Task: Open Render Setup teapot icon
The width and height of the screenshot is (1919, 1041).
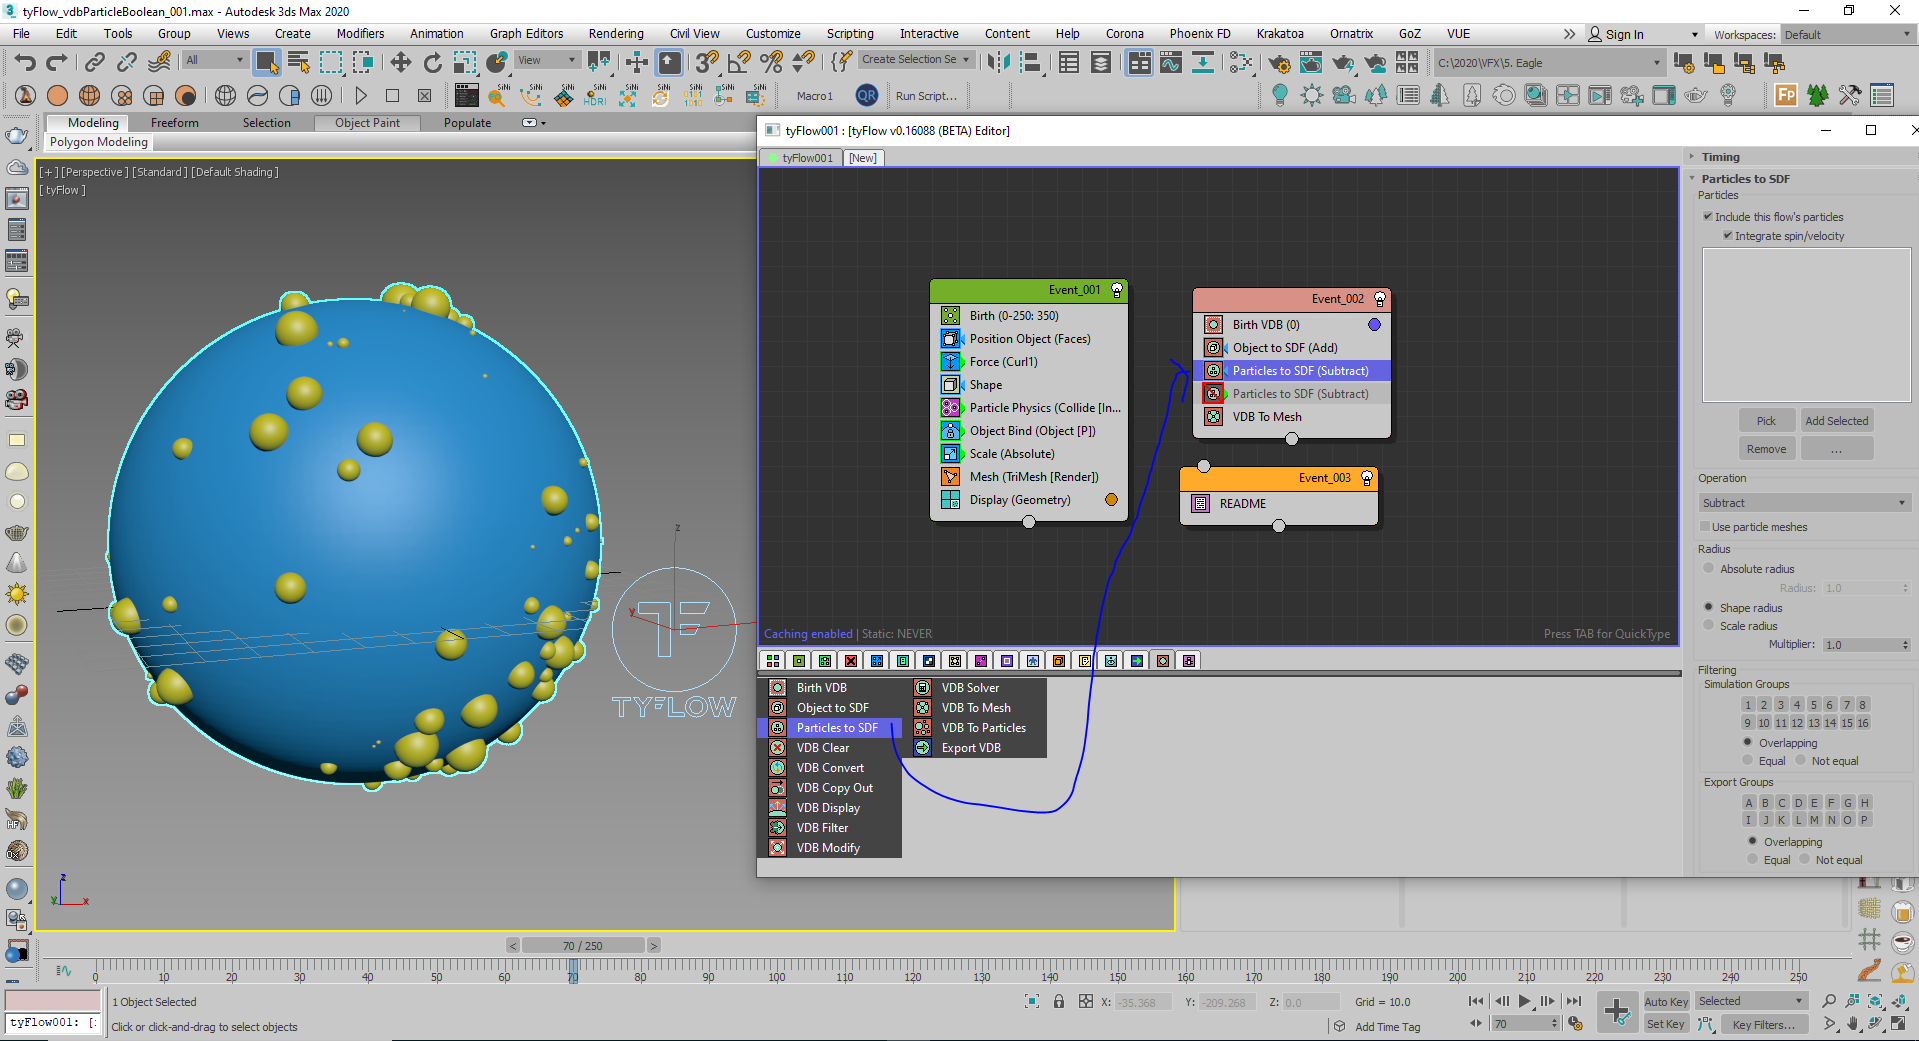Action: pyautogui.click(x=1278, y=63)
